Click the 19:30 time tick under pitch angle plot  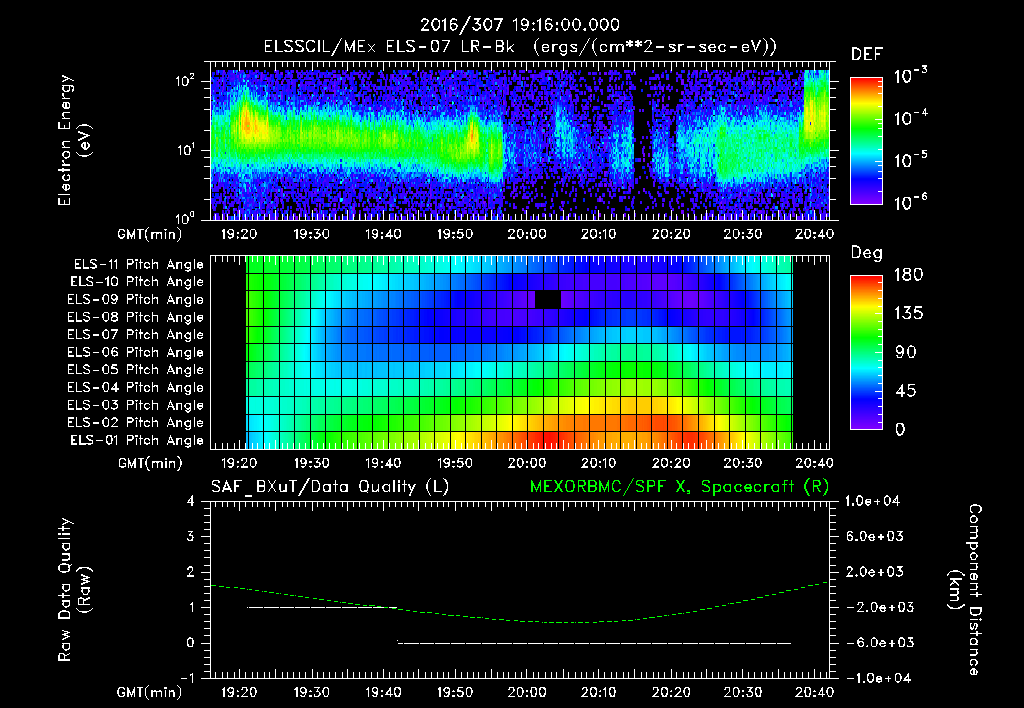pyautogui.click(x=312, y=463)
